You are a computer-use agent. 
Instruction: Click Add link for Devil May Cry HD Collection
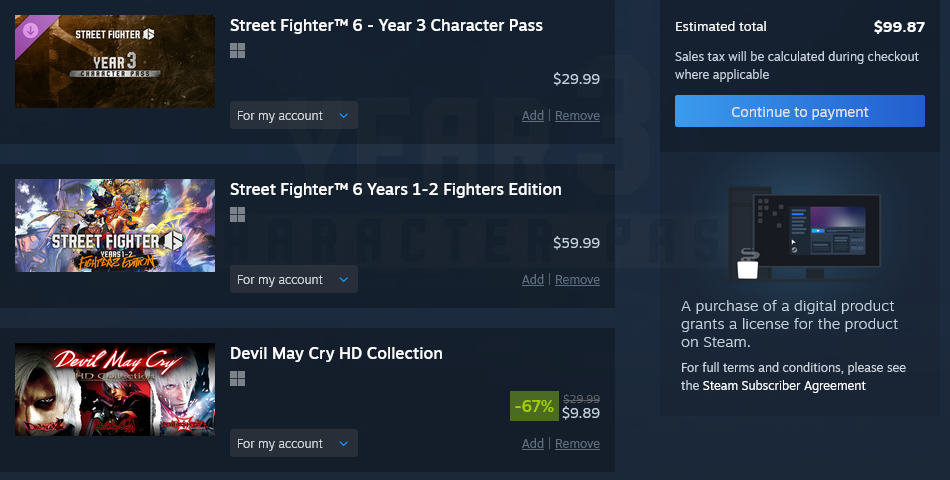532,444
